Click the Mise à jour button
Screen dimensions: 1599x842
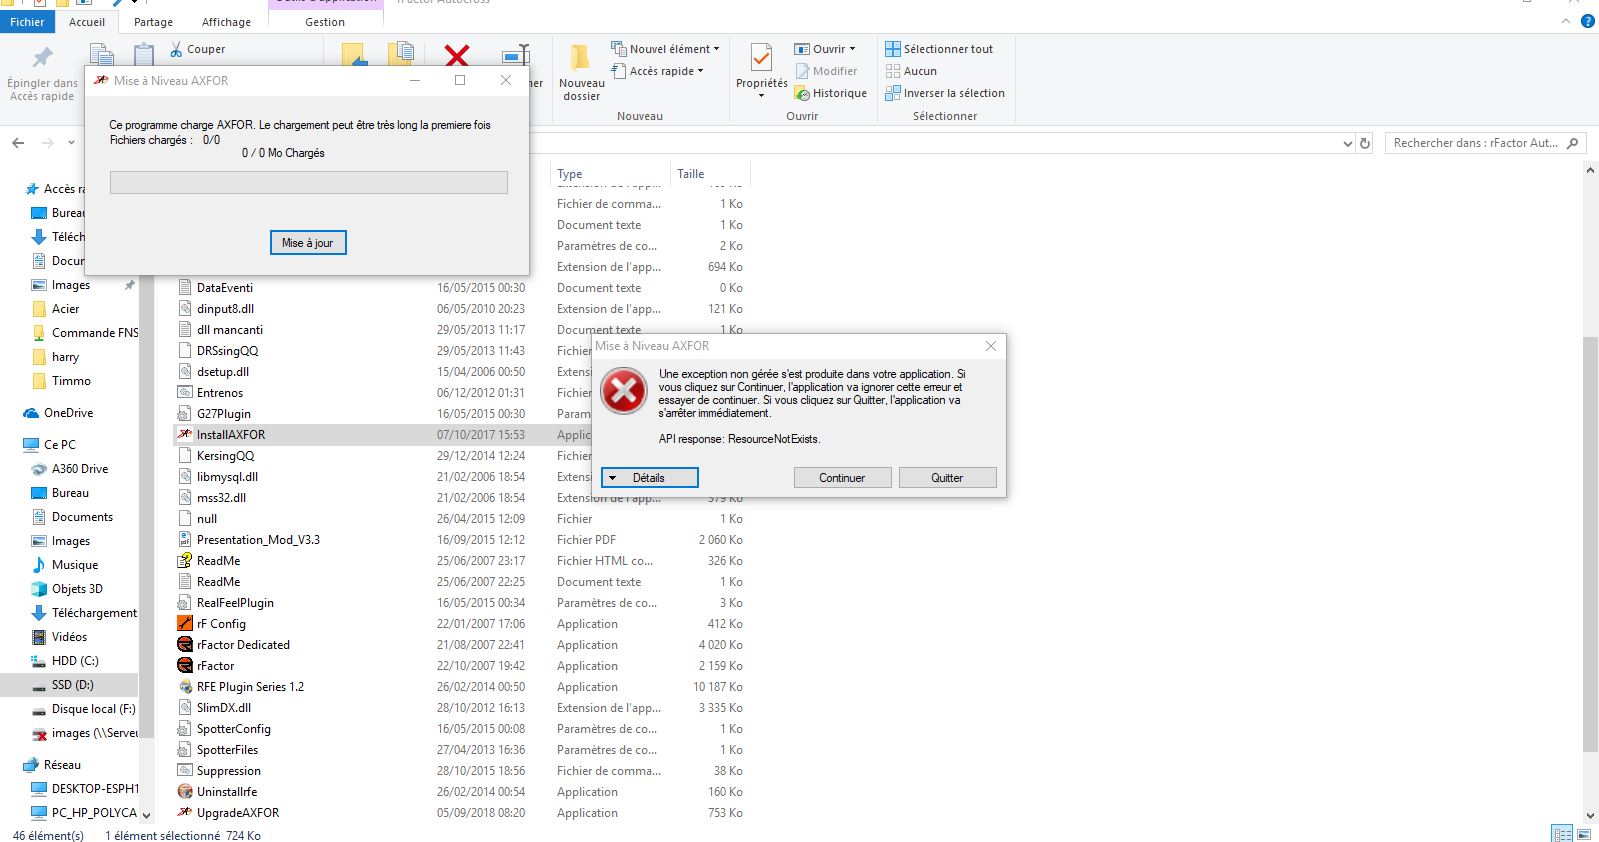coord(308,243)
